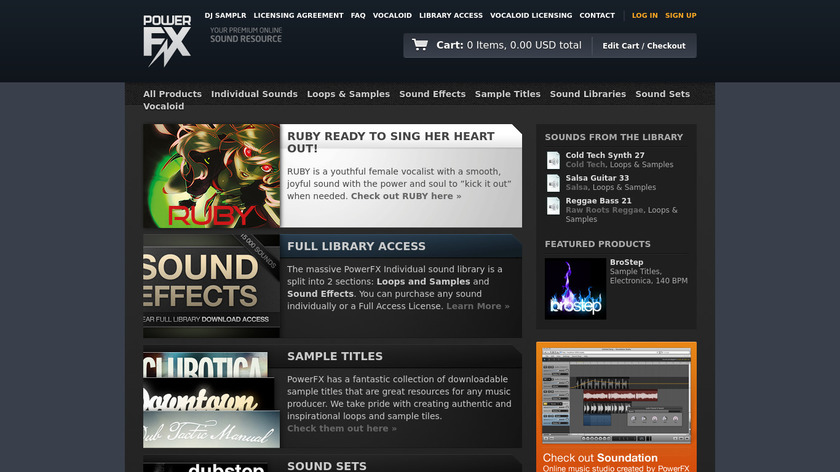Play the Cold Tech Synth 27 sound icon

(x=553, y=160)
